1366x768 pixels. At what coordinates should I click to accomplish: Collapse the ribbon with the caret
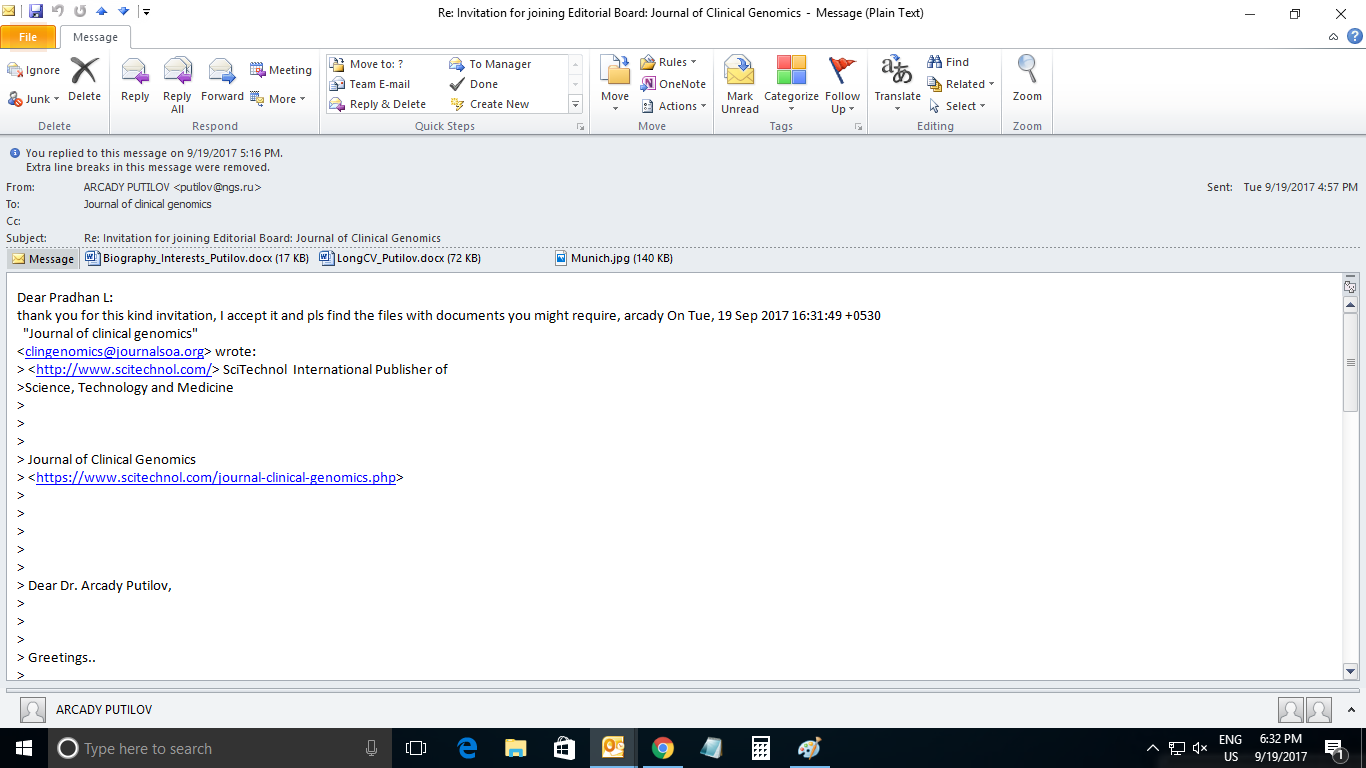click(x=1333, y=37)
